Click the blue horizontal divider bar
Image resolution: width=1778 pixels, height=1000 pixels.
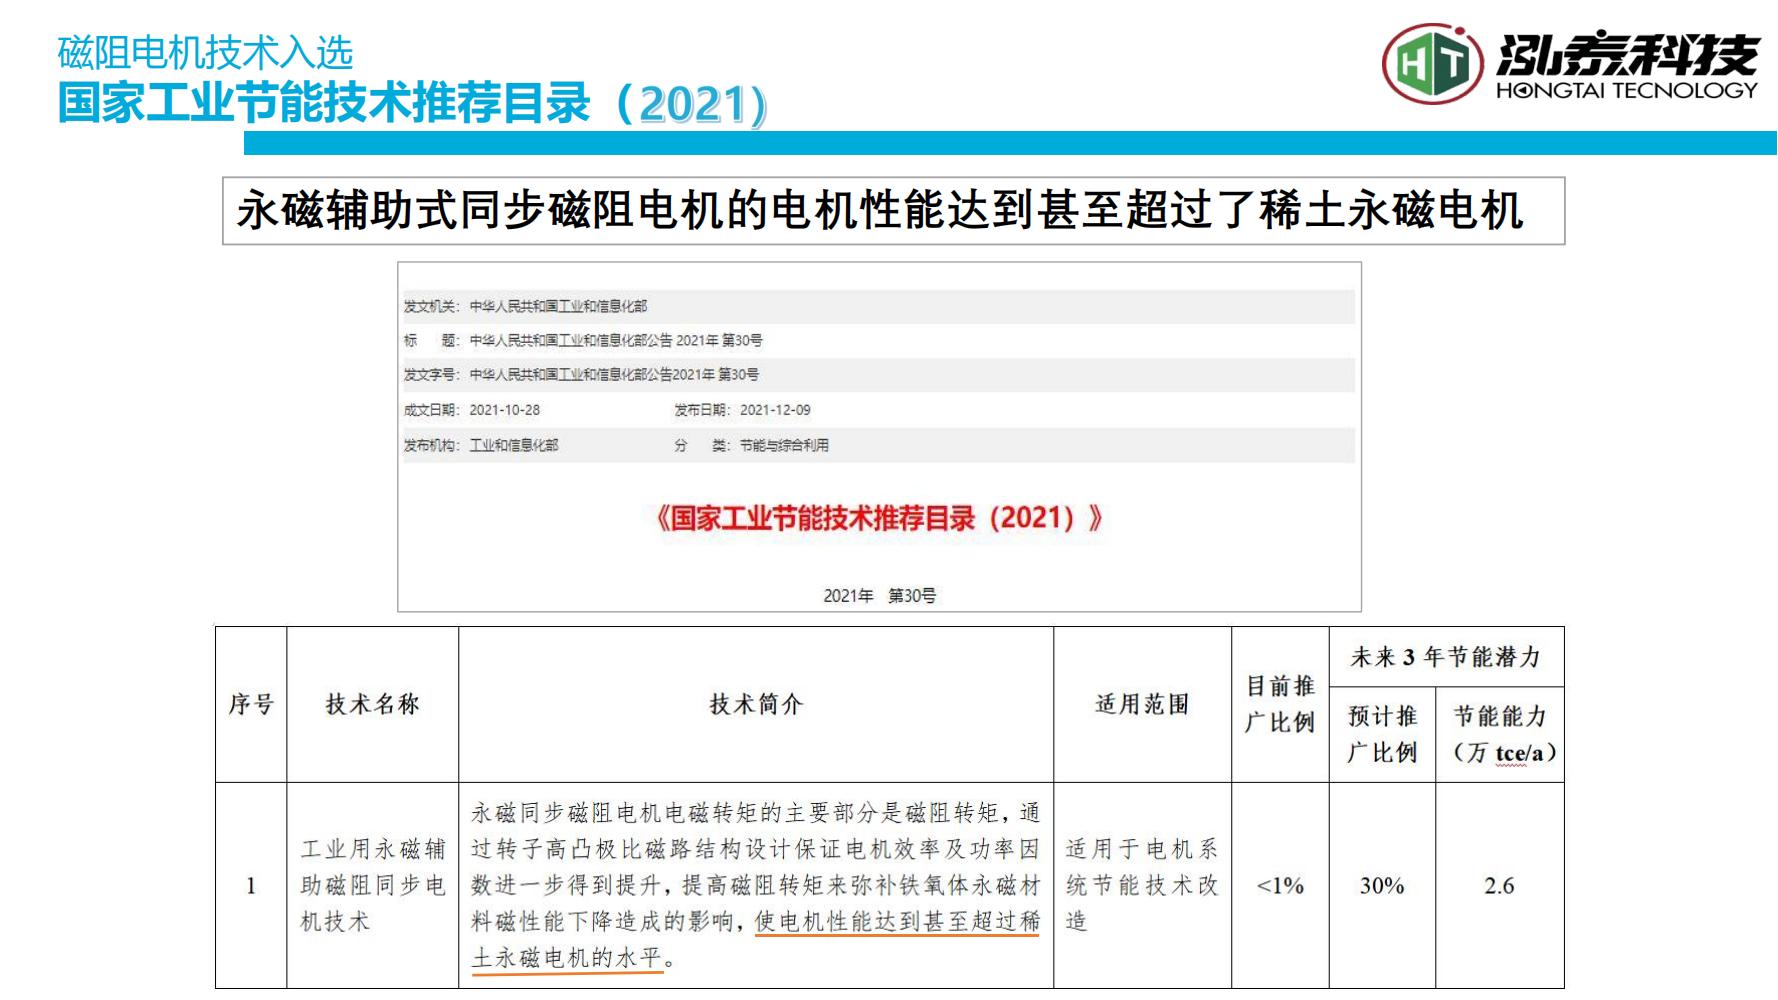point(1009,143)
